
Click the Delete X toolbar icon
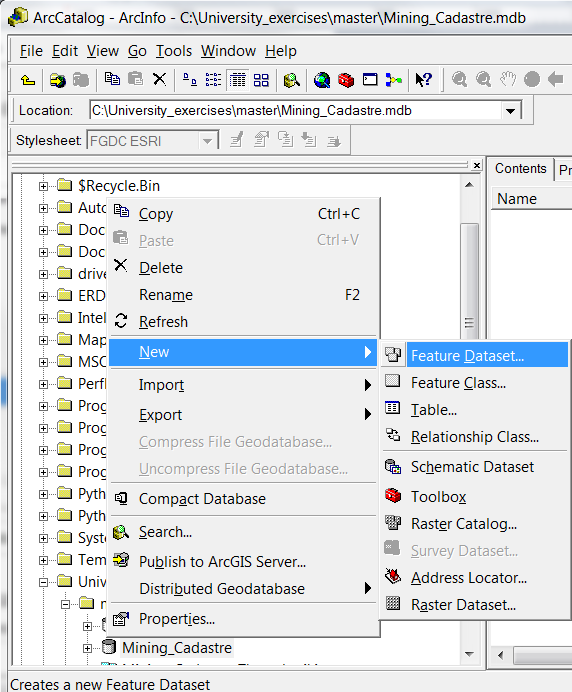[159, 79]
